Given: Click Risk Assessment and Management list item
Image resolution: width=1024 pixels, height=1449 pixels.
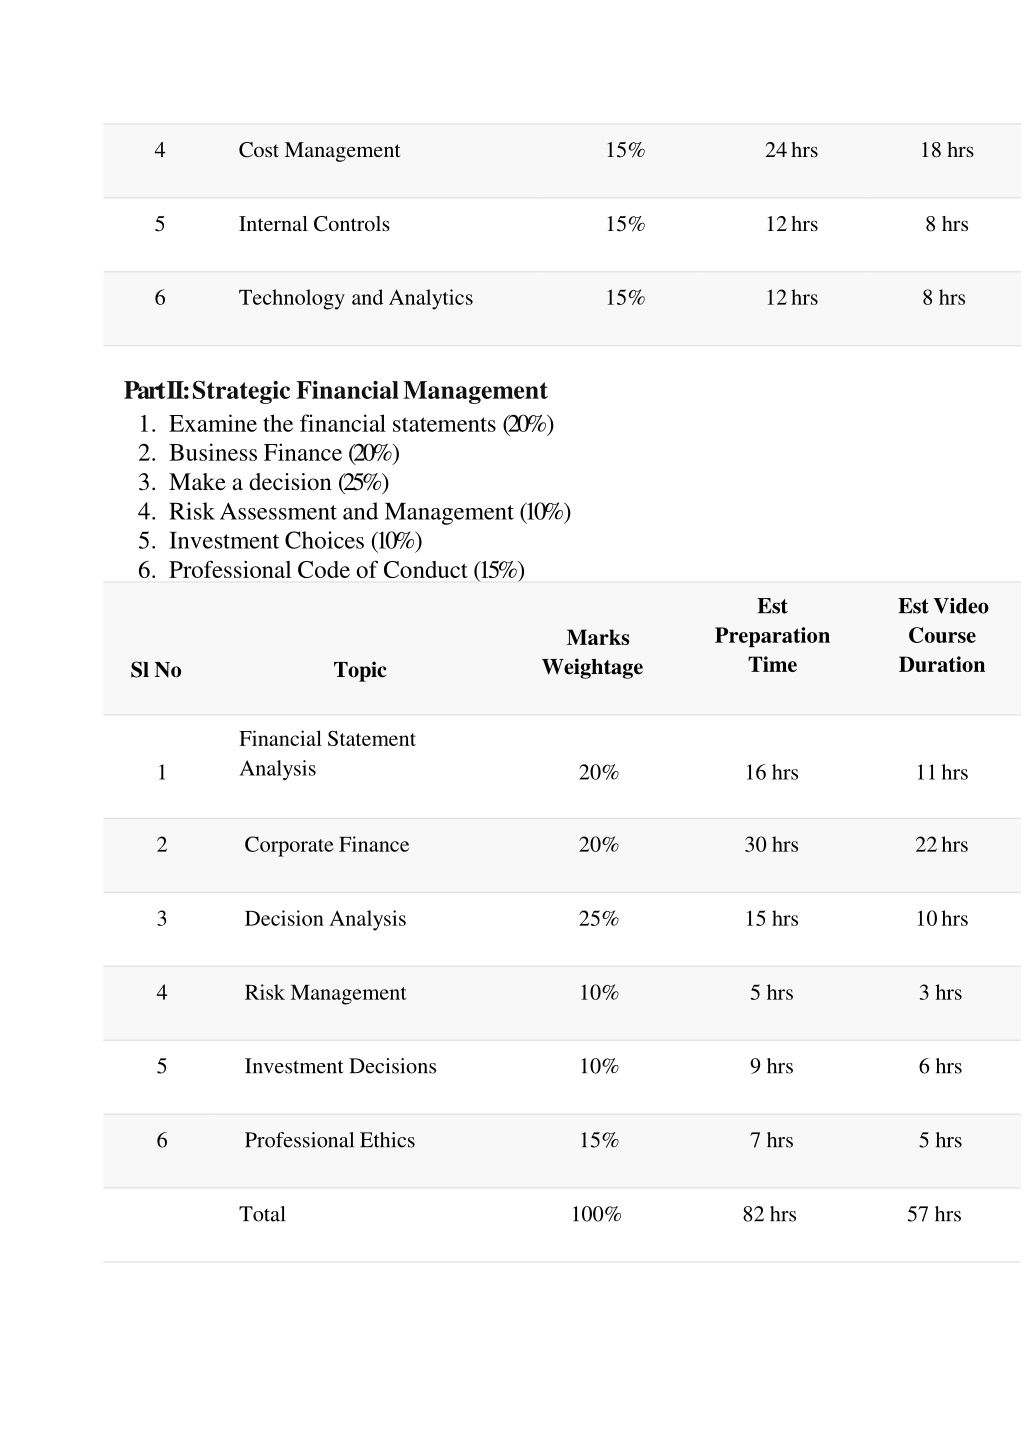Looking at the screenshot, I should coord(370,512).
